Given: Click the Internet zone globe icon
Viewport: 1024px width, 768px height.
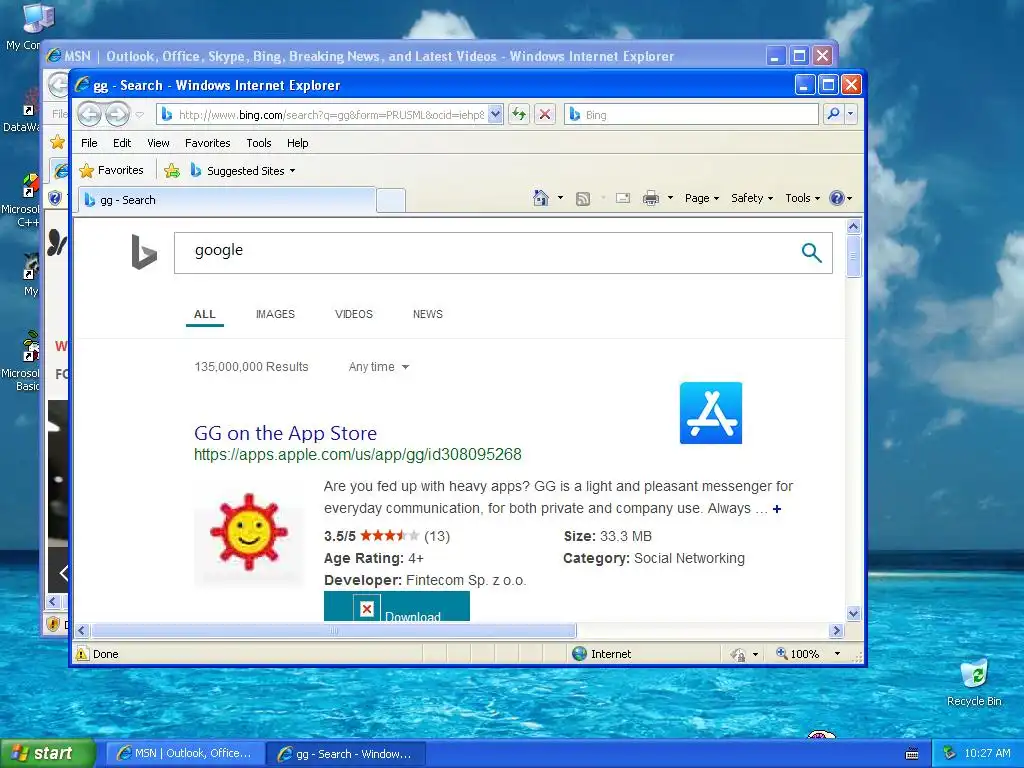Looking at the screenshot, I should tap(579, 654).
